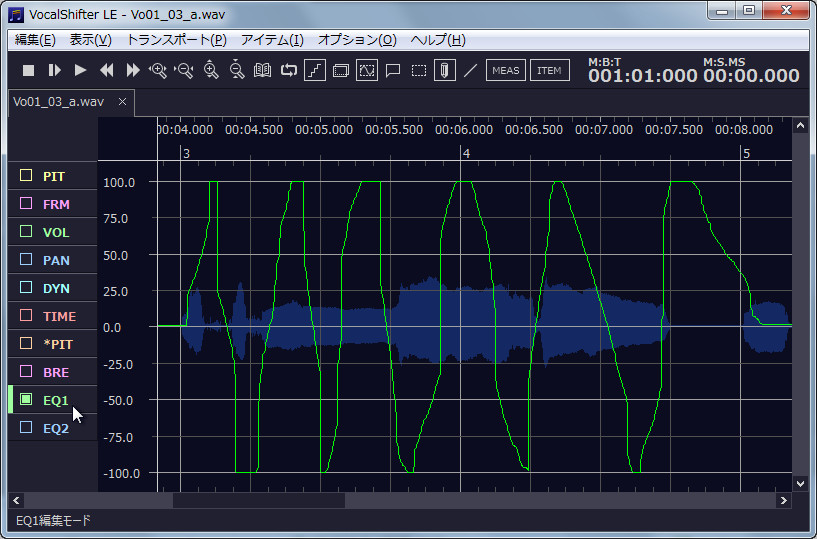817x539 pixels.
Task: Select the dashed rectangle selection tool
Action: pos(419,70)
